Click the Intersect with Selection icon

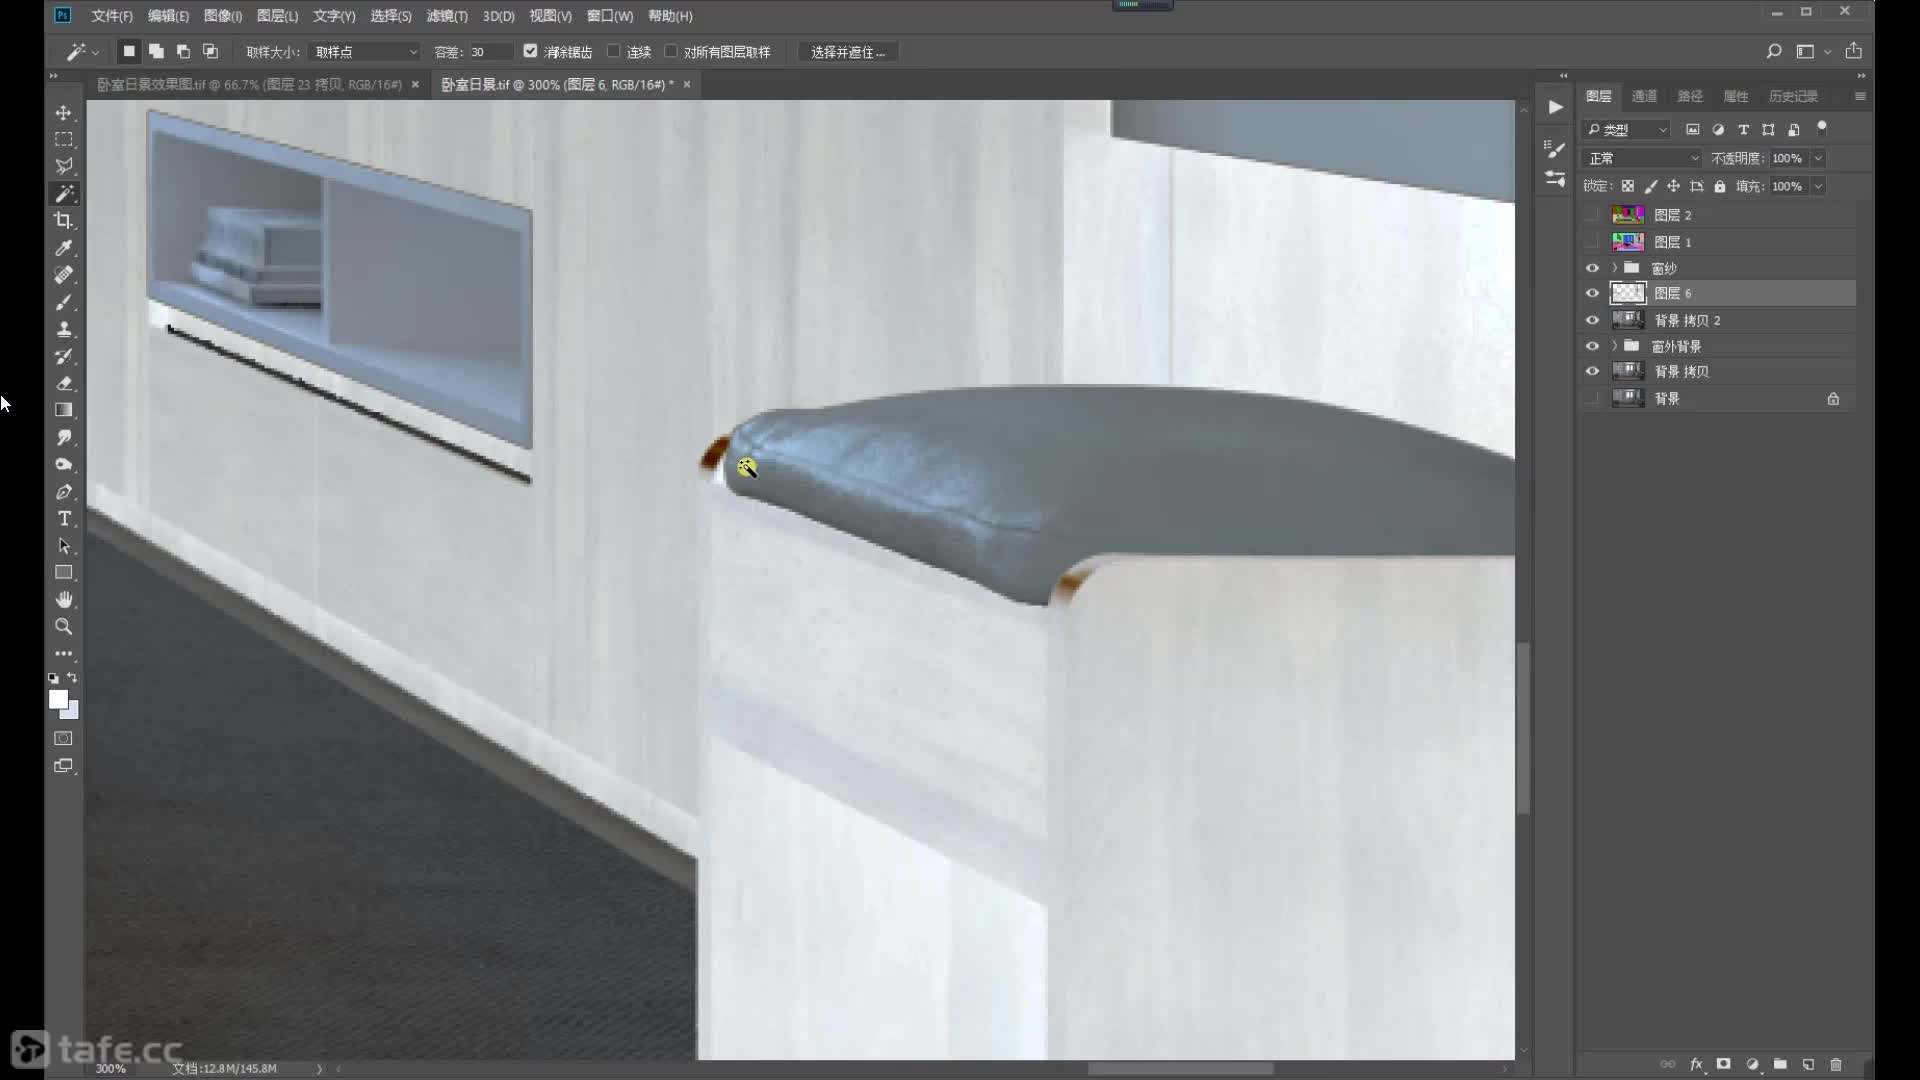[x=210, y=51]
